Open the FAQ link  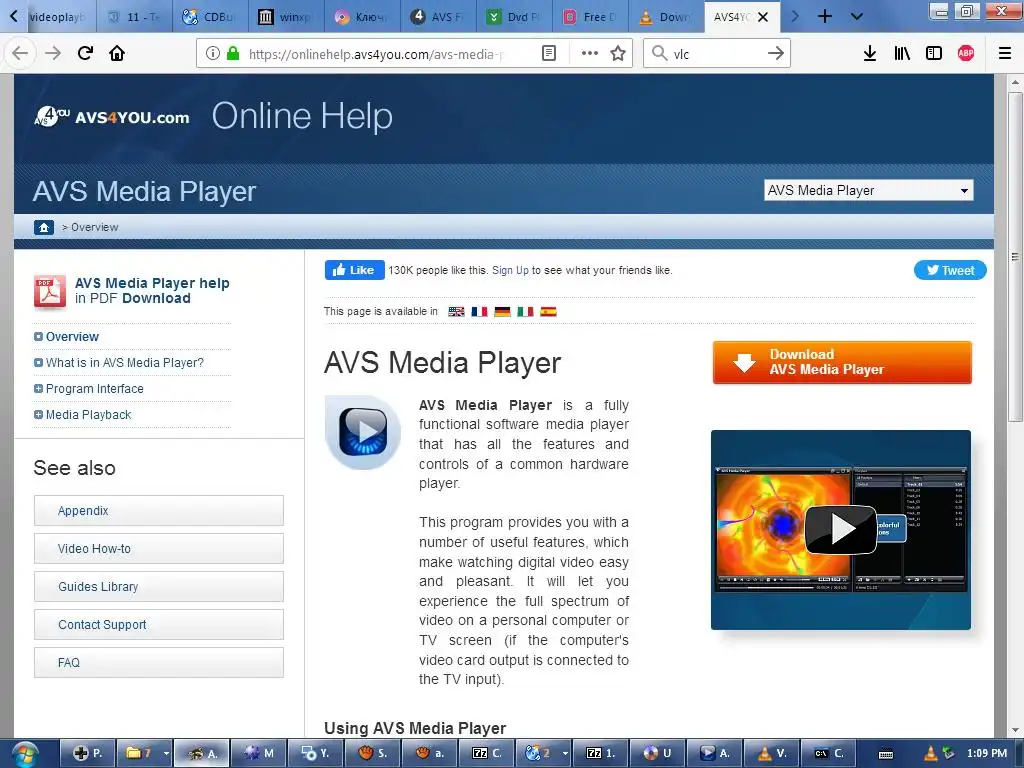coord(159,662)
